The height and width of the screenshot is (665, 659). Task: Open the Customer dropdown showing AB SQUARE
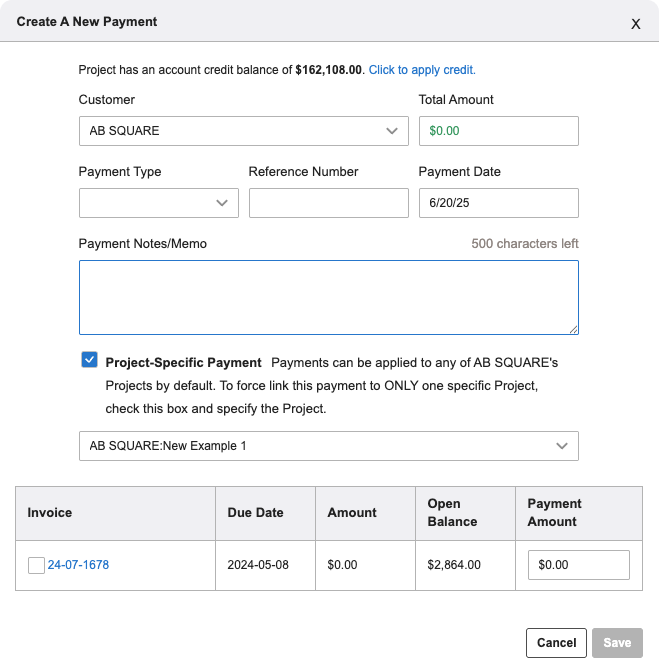click(244, 131)
